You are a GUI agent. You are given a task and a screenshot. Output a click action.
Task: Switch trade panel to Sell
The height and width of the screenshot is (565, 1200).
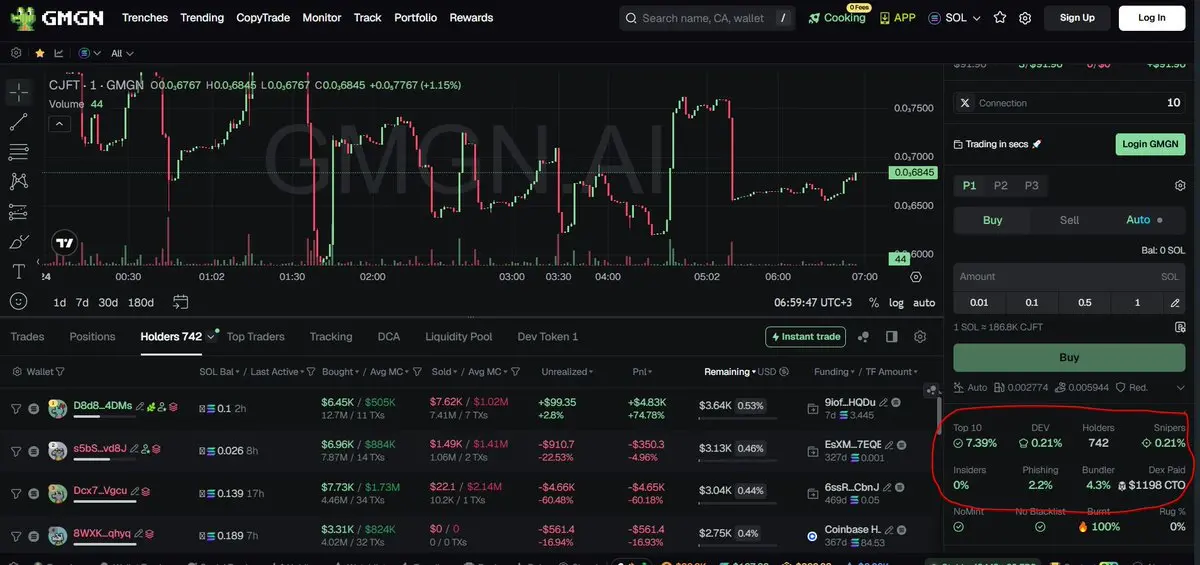pos(1069,220)
